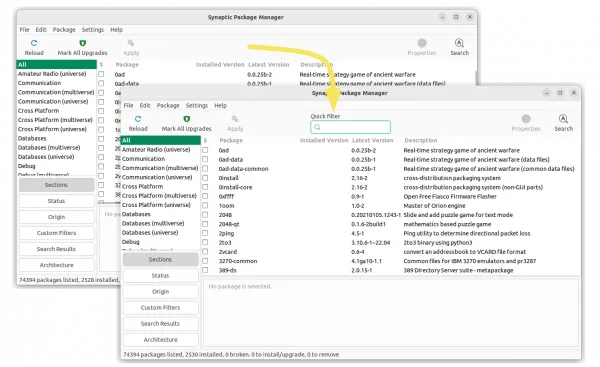Click magnifier icon inside Quick filter box

click(317, 127)
